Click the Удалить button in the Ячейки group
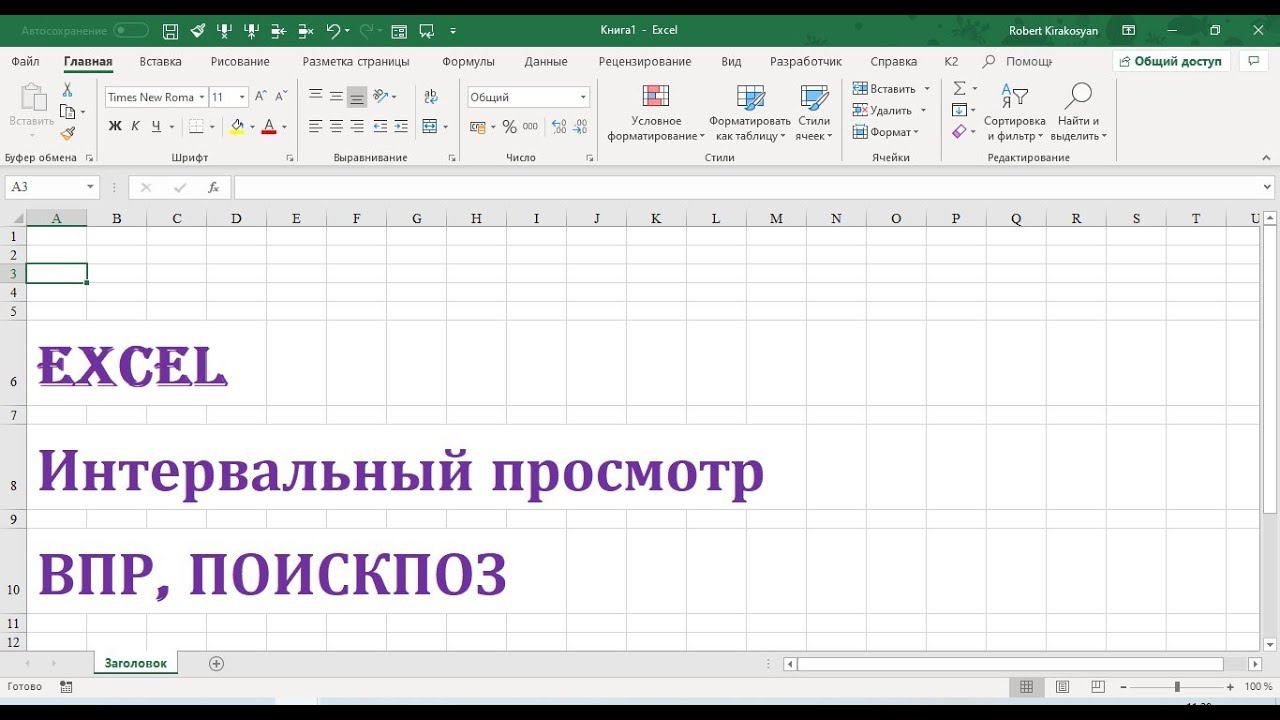The width and height of the screenshot is (1280, 720). tap(882, 110)
